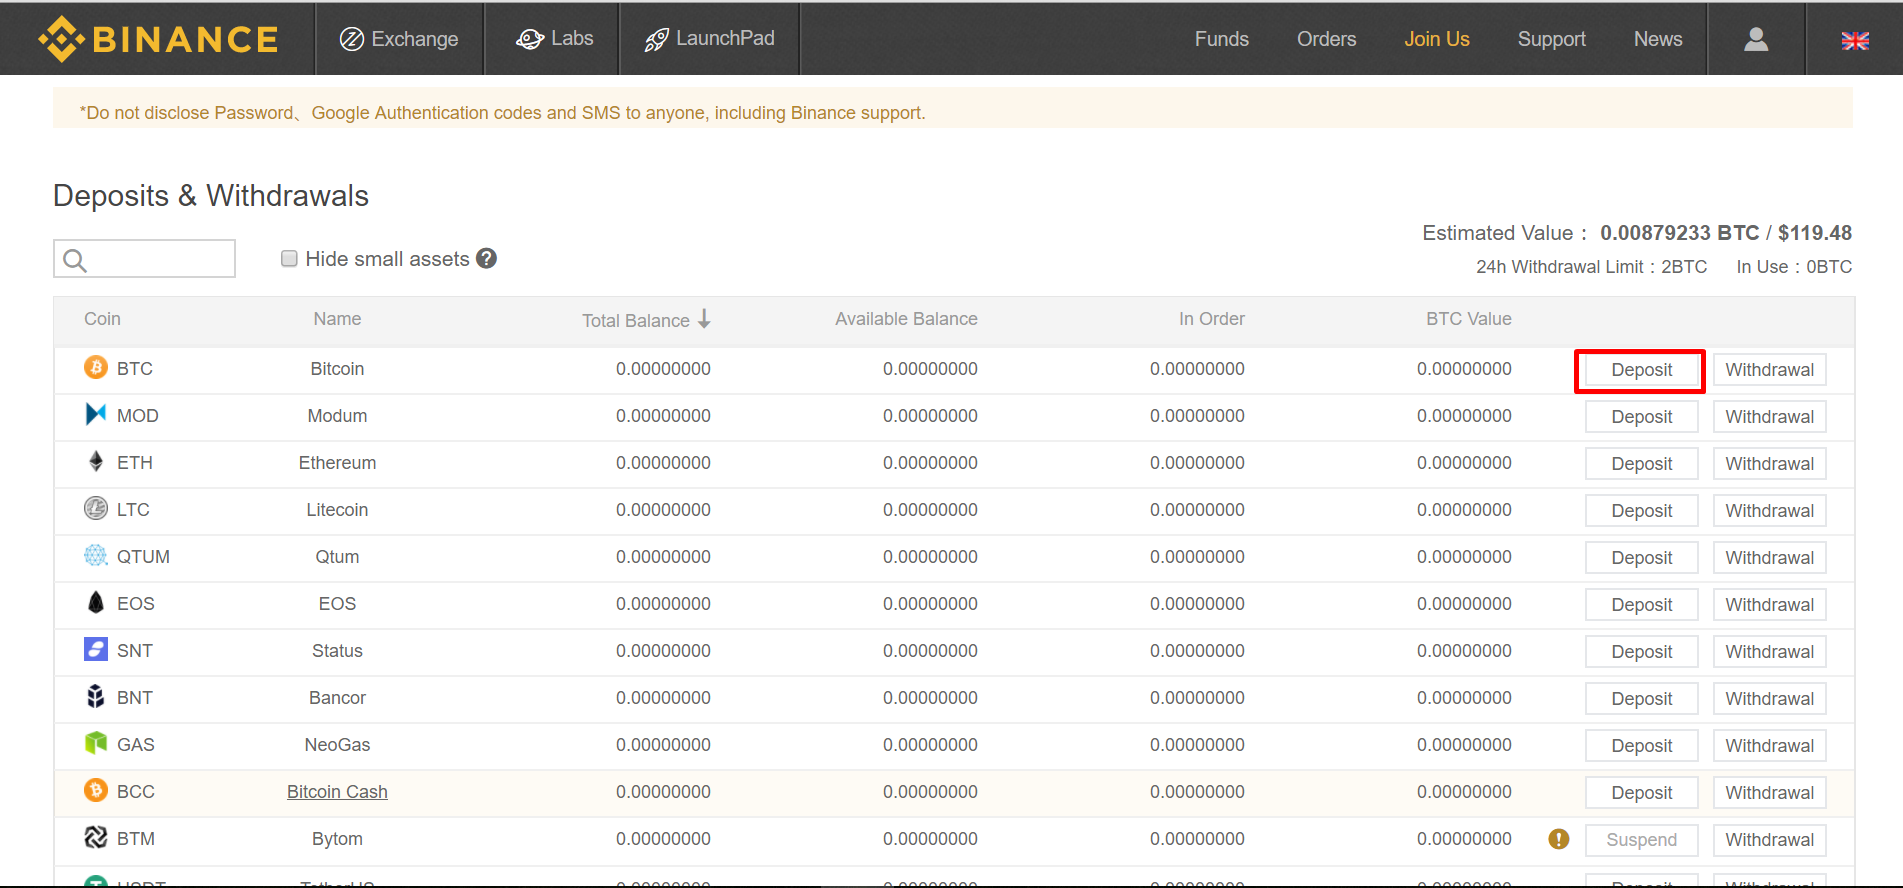Click the UK flag language selector

(1854, 40)
